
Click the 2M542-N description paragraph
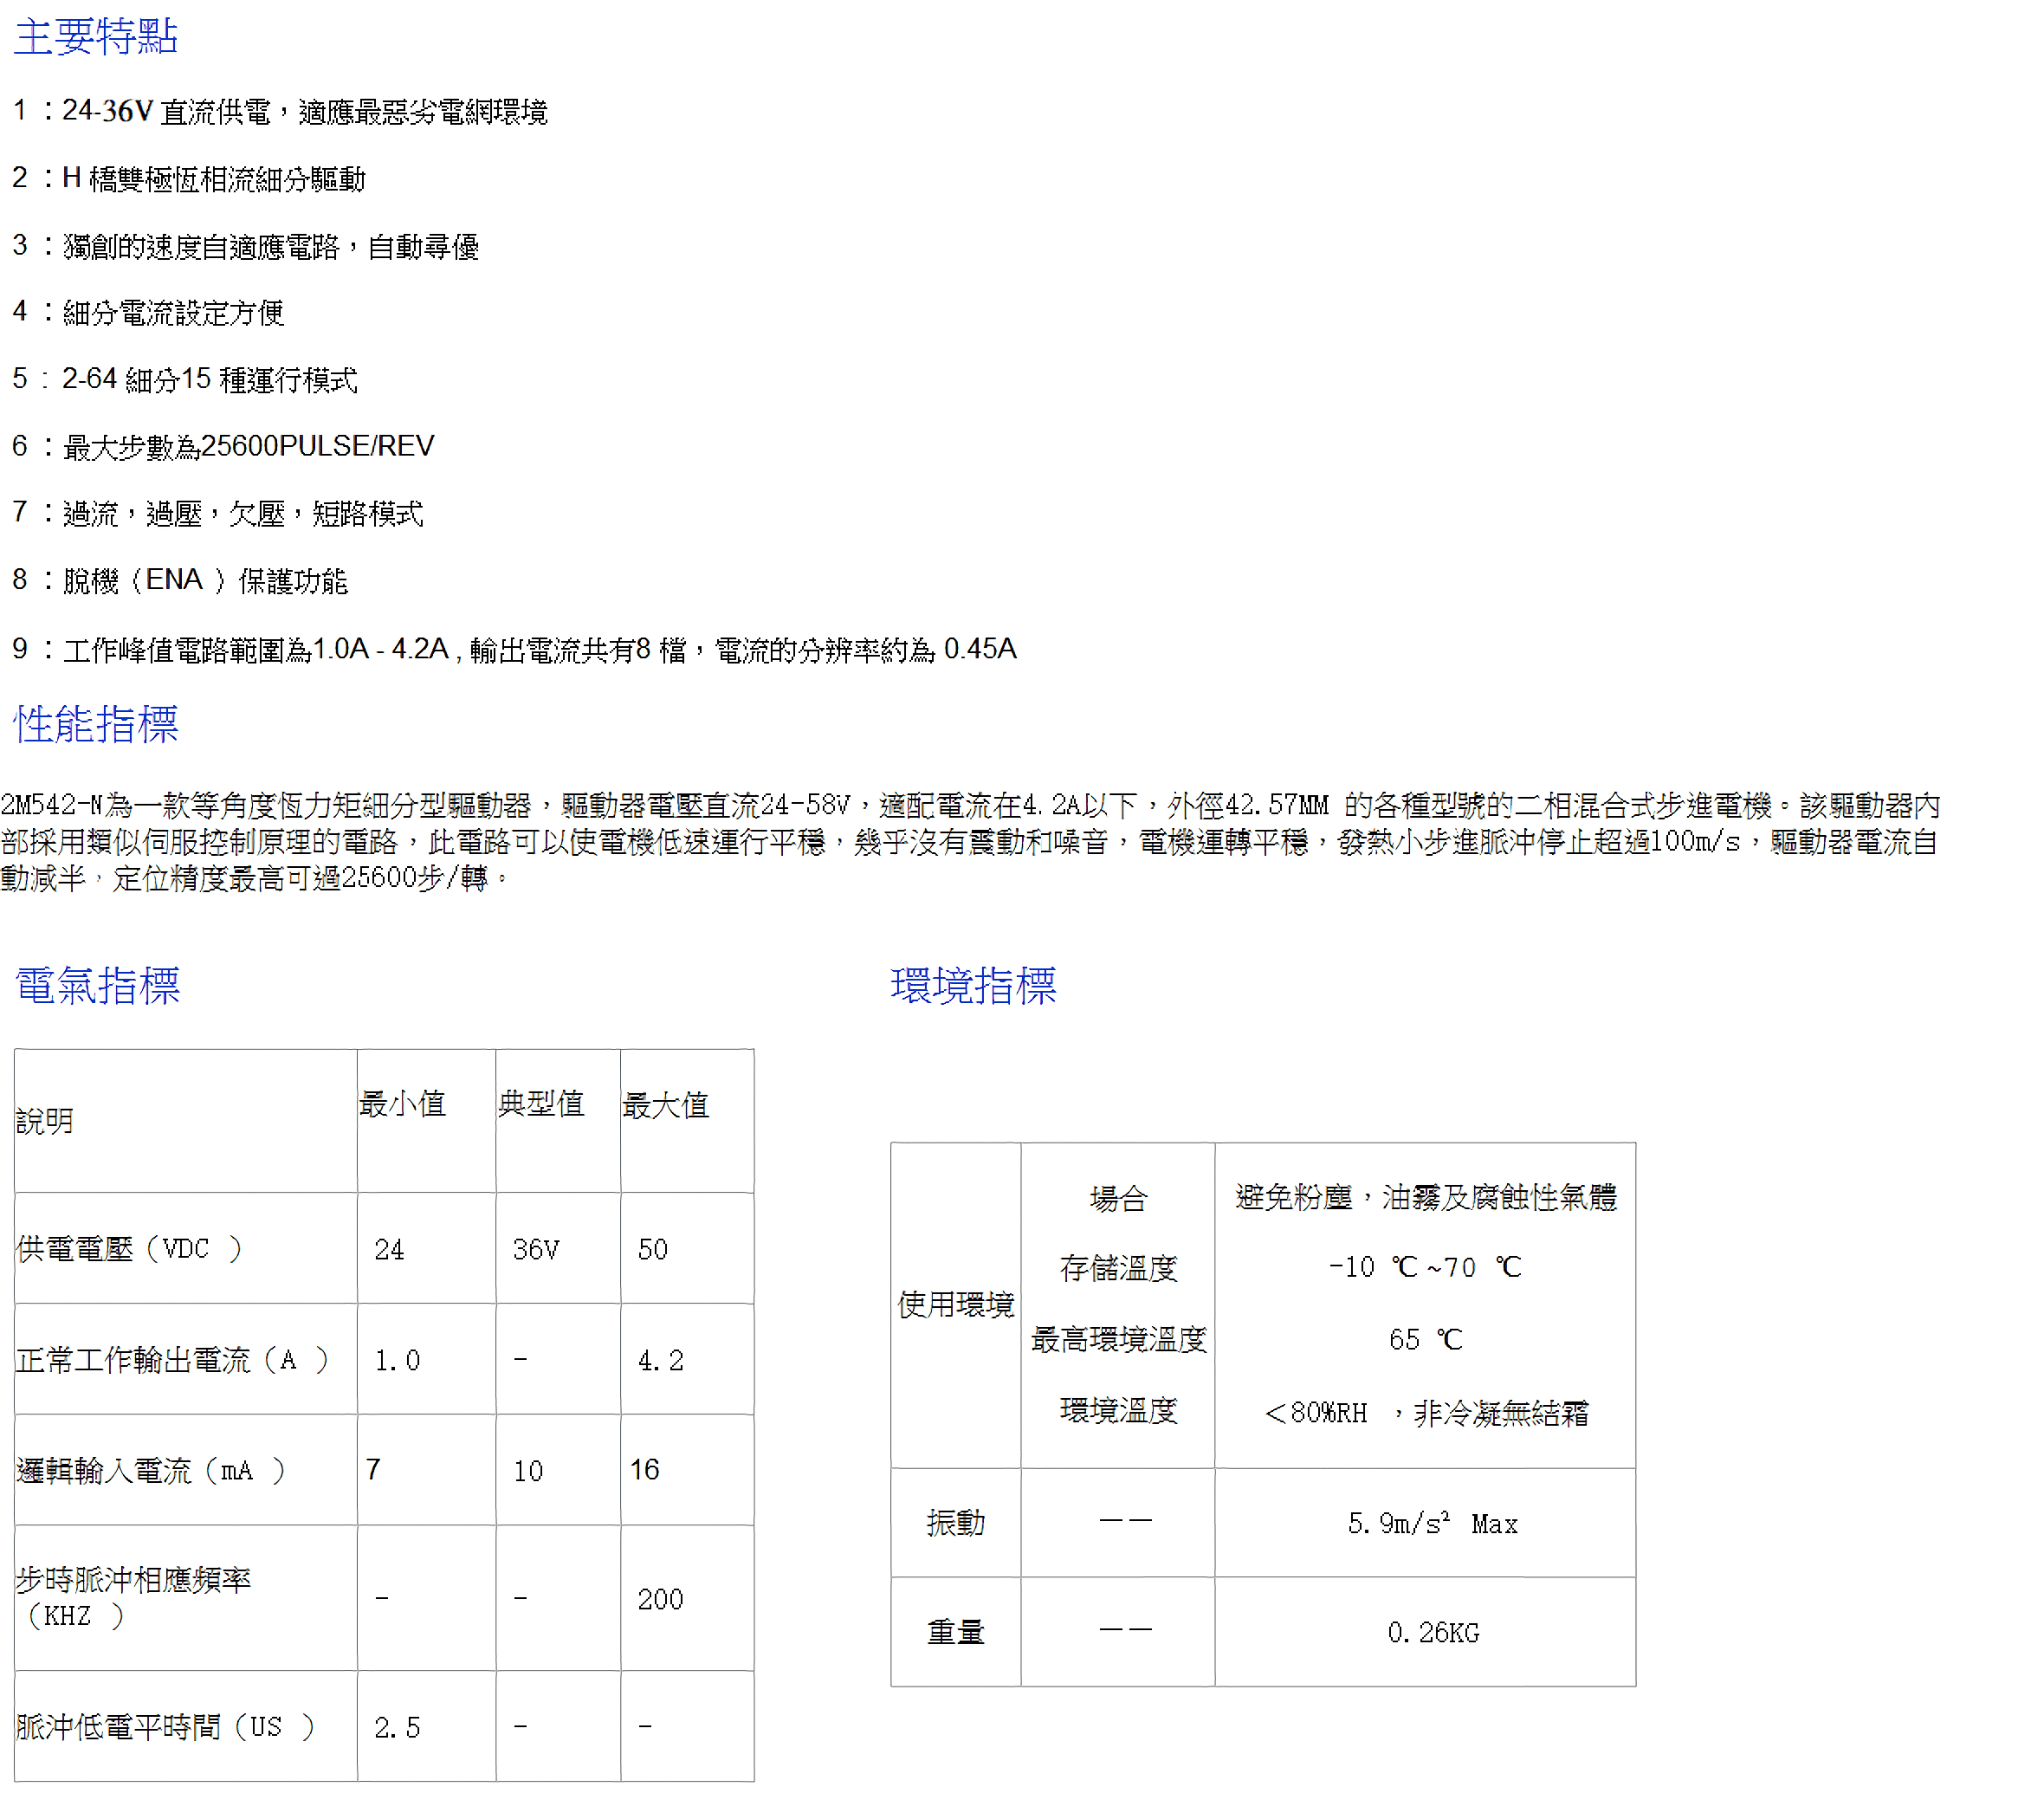(x=968, y=841)
